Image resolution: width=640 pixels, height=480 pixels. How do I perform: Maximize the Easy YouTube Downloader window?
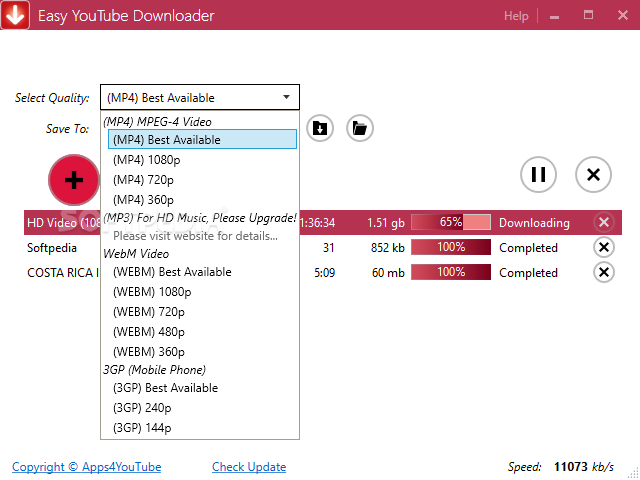click(x=588, y=15)
